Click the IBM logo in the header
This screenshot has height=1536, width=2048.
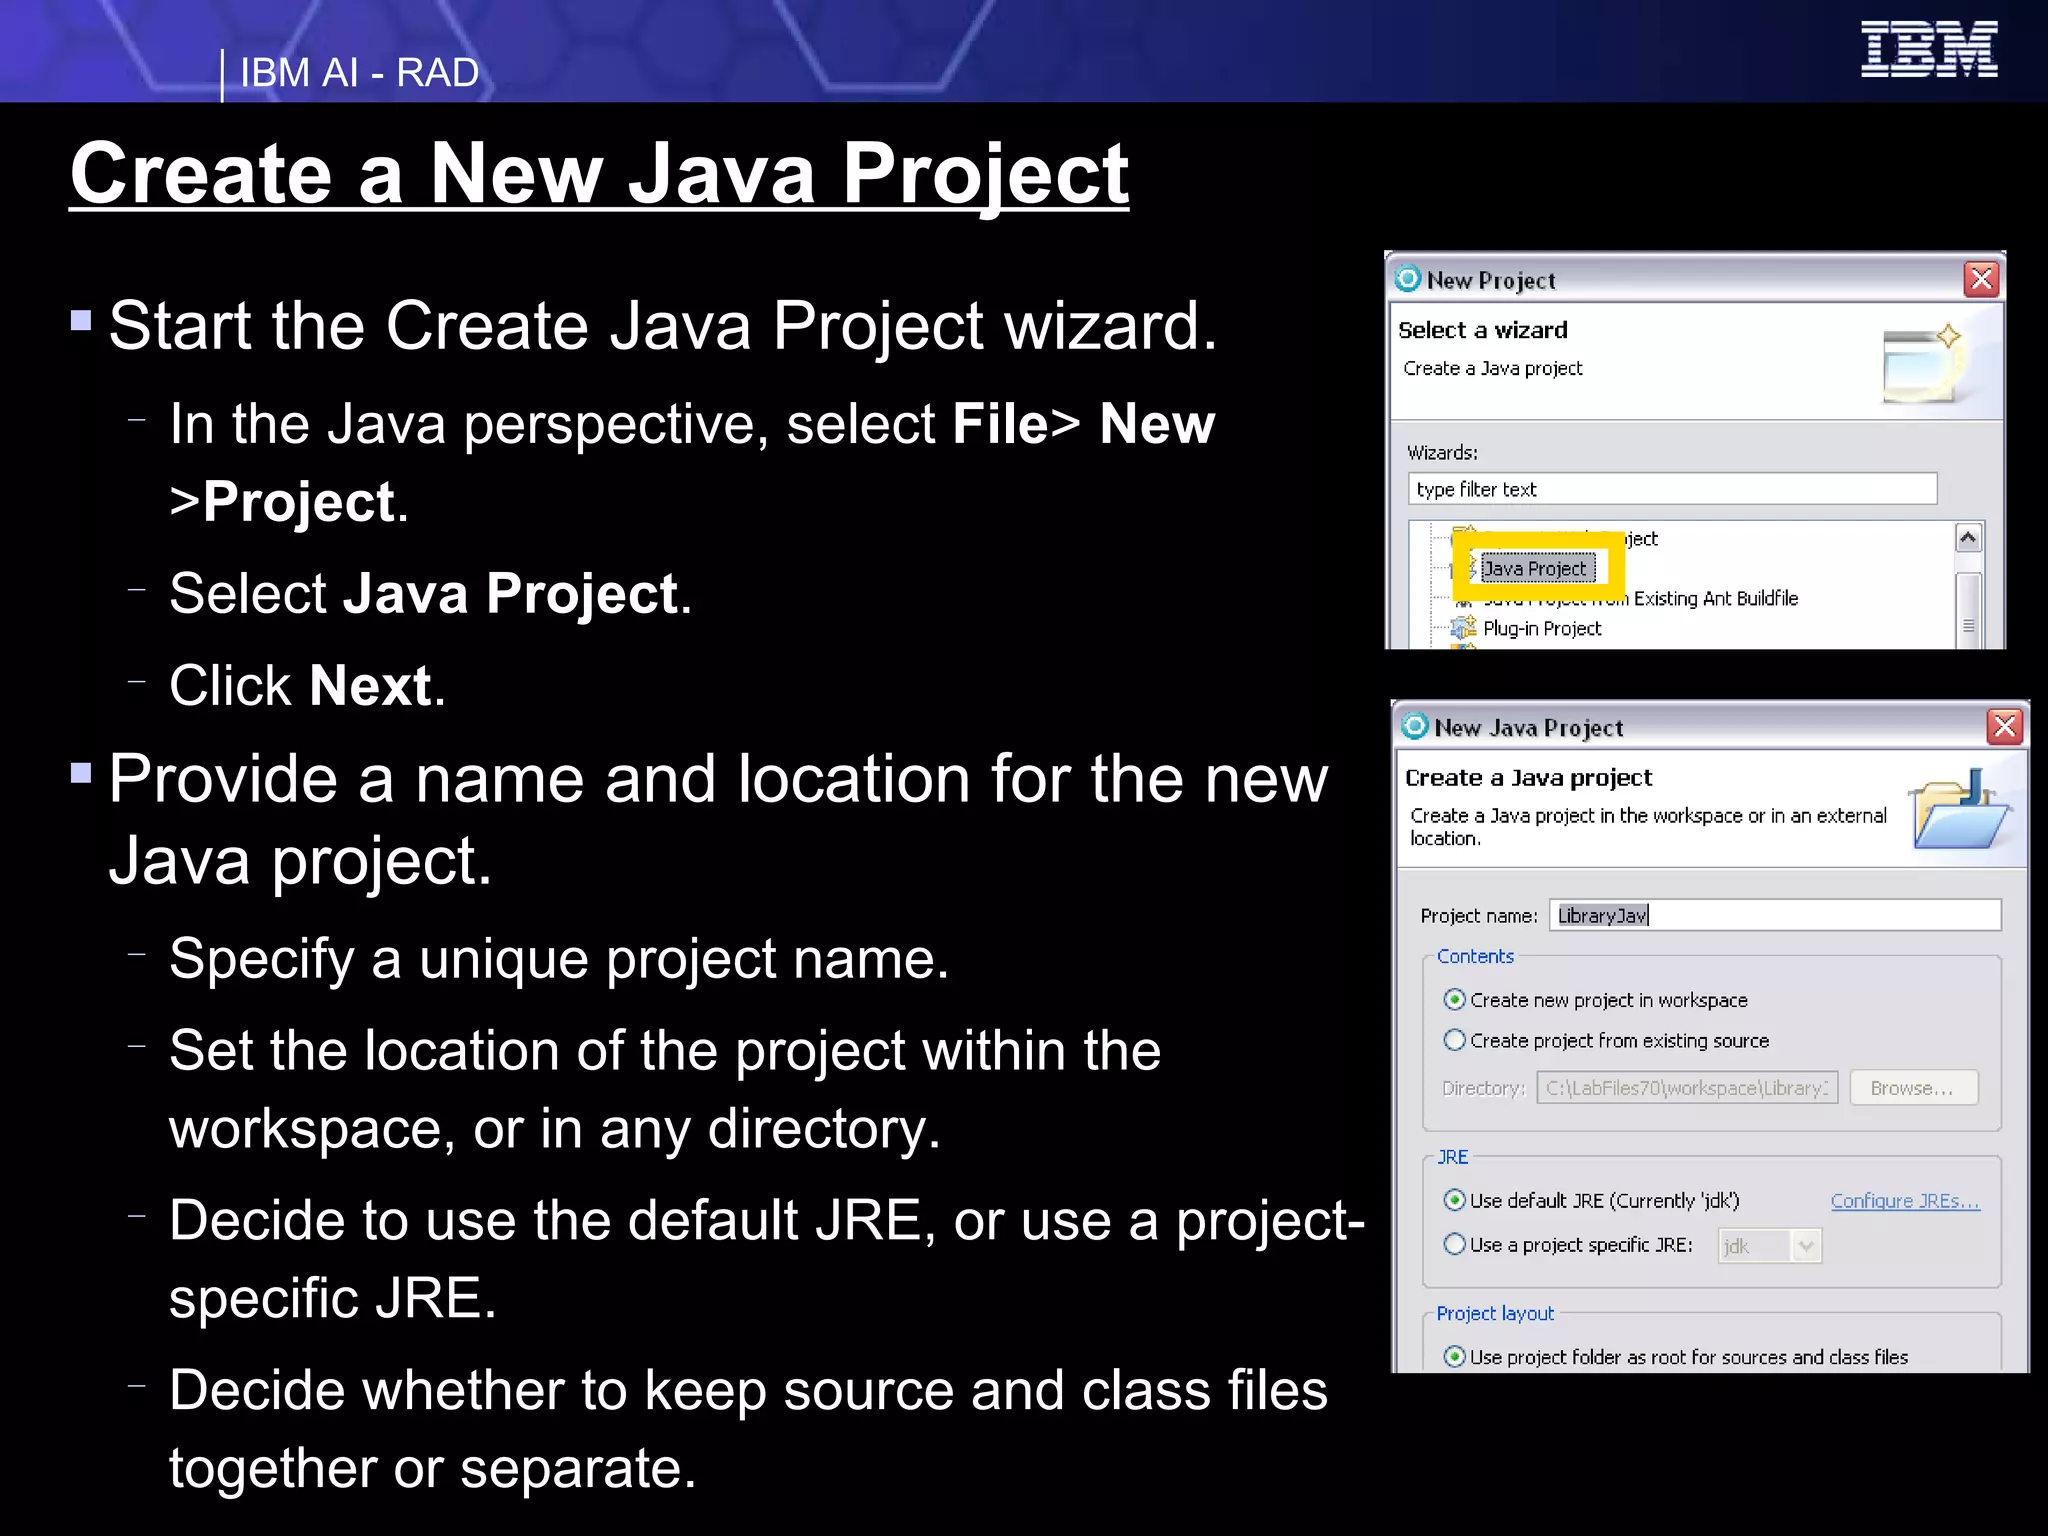point(1929,49)
